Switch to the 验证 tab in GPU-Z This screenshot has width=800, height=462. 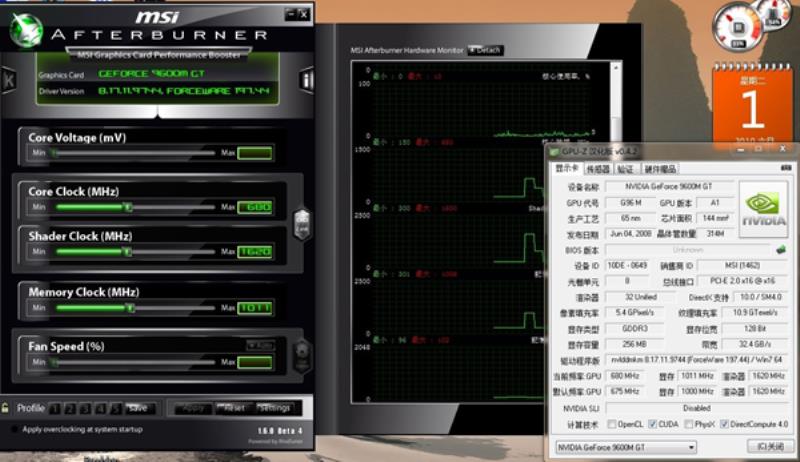pos(626,169)
